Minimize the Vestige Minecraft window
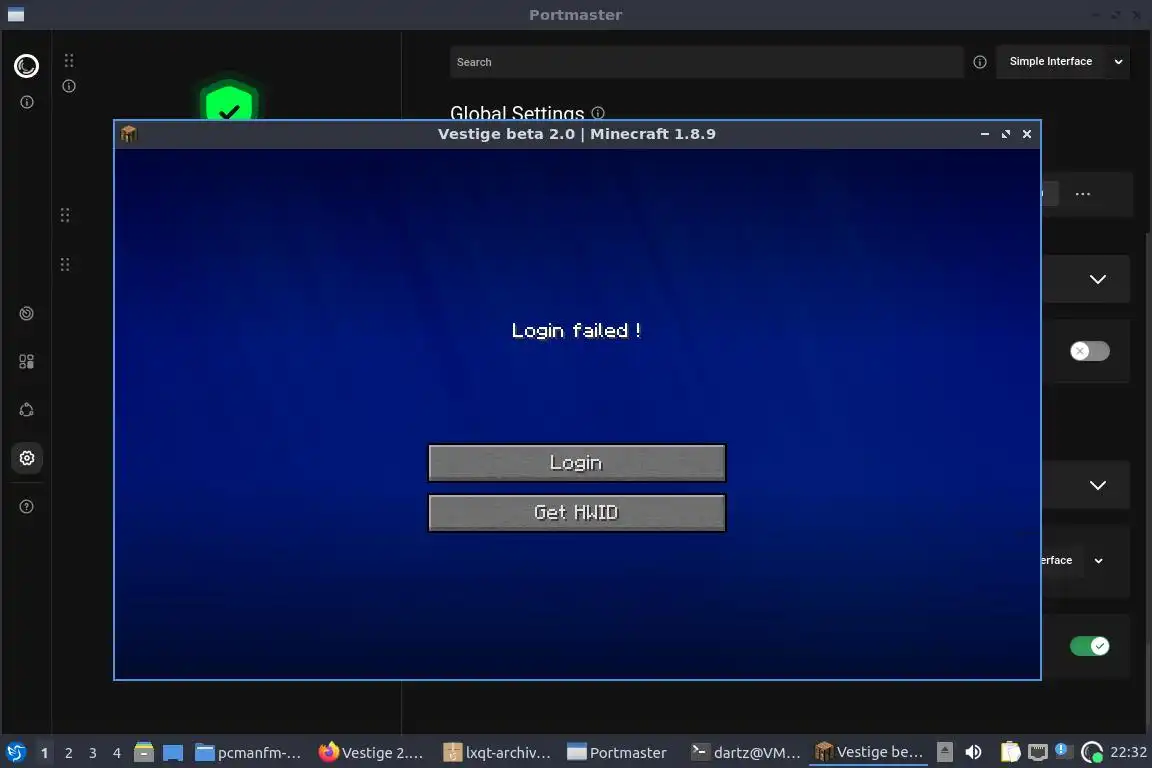 click(x=984, y=134)
